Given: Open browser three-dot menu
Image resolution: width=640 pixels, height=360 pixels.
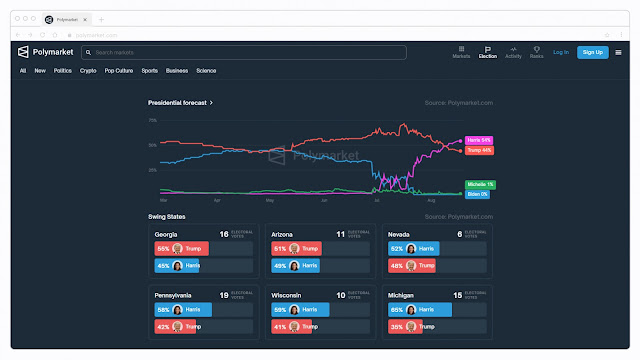Looking at the screenshot, I should coord(621,35).
